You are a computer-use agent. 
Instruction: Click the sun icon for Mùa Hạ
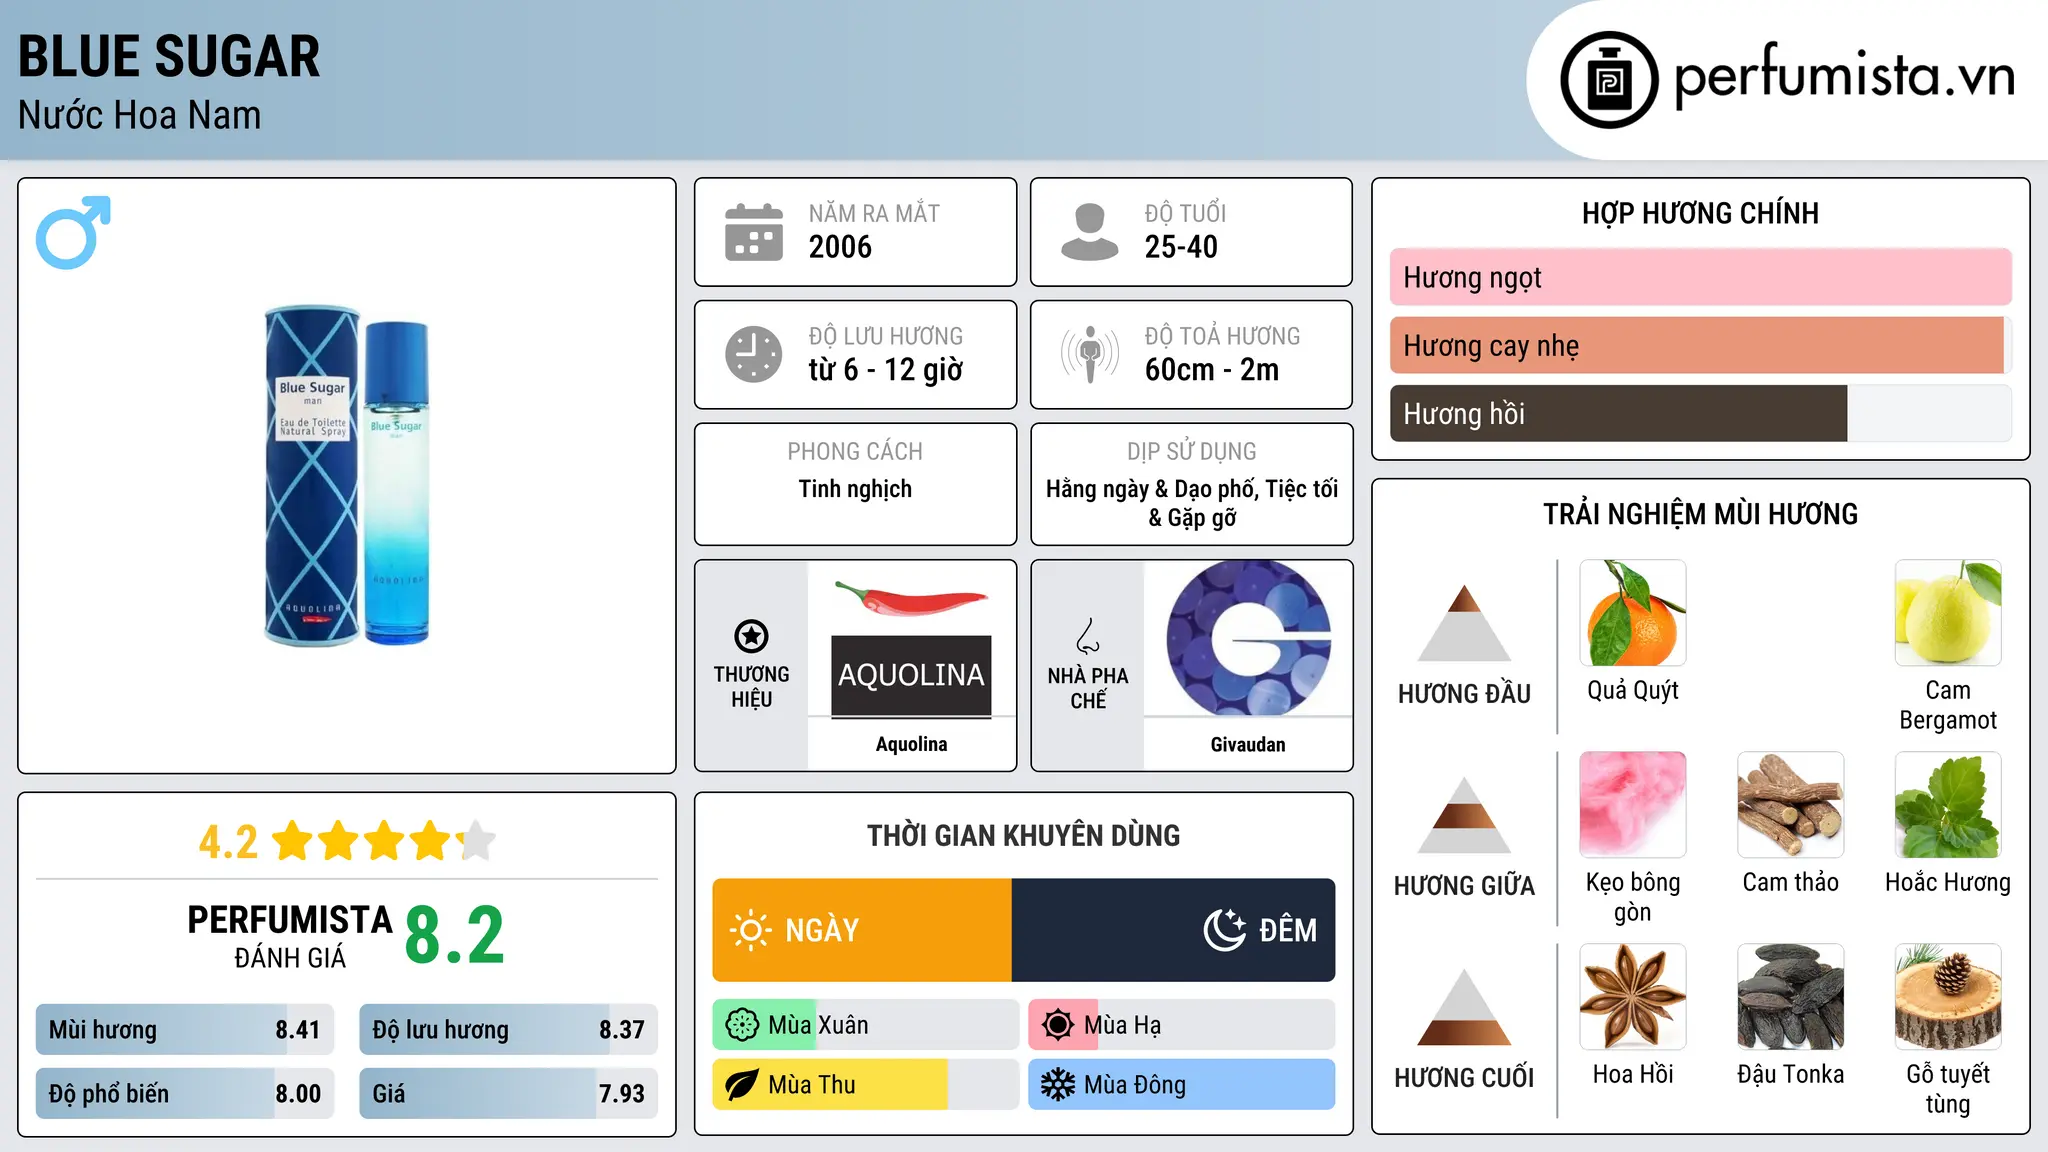coord(1058,1025)
